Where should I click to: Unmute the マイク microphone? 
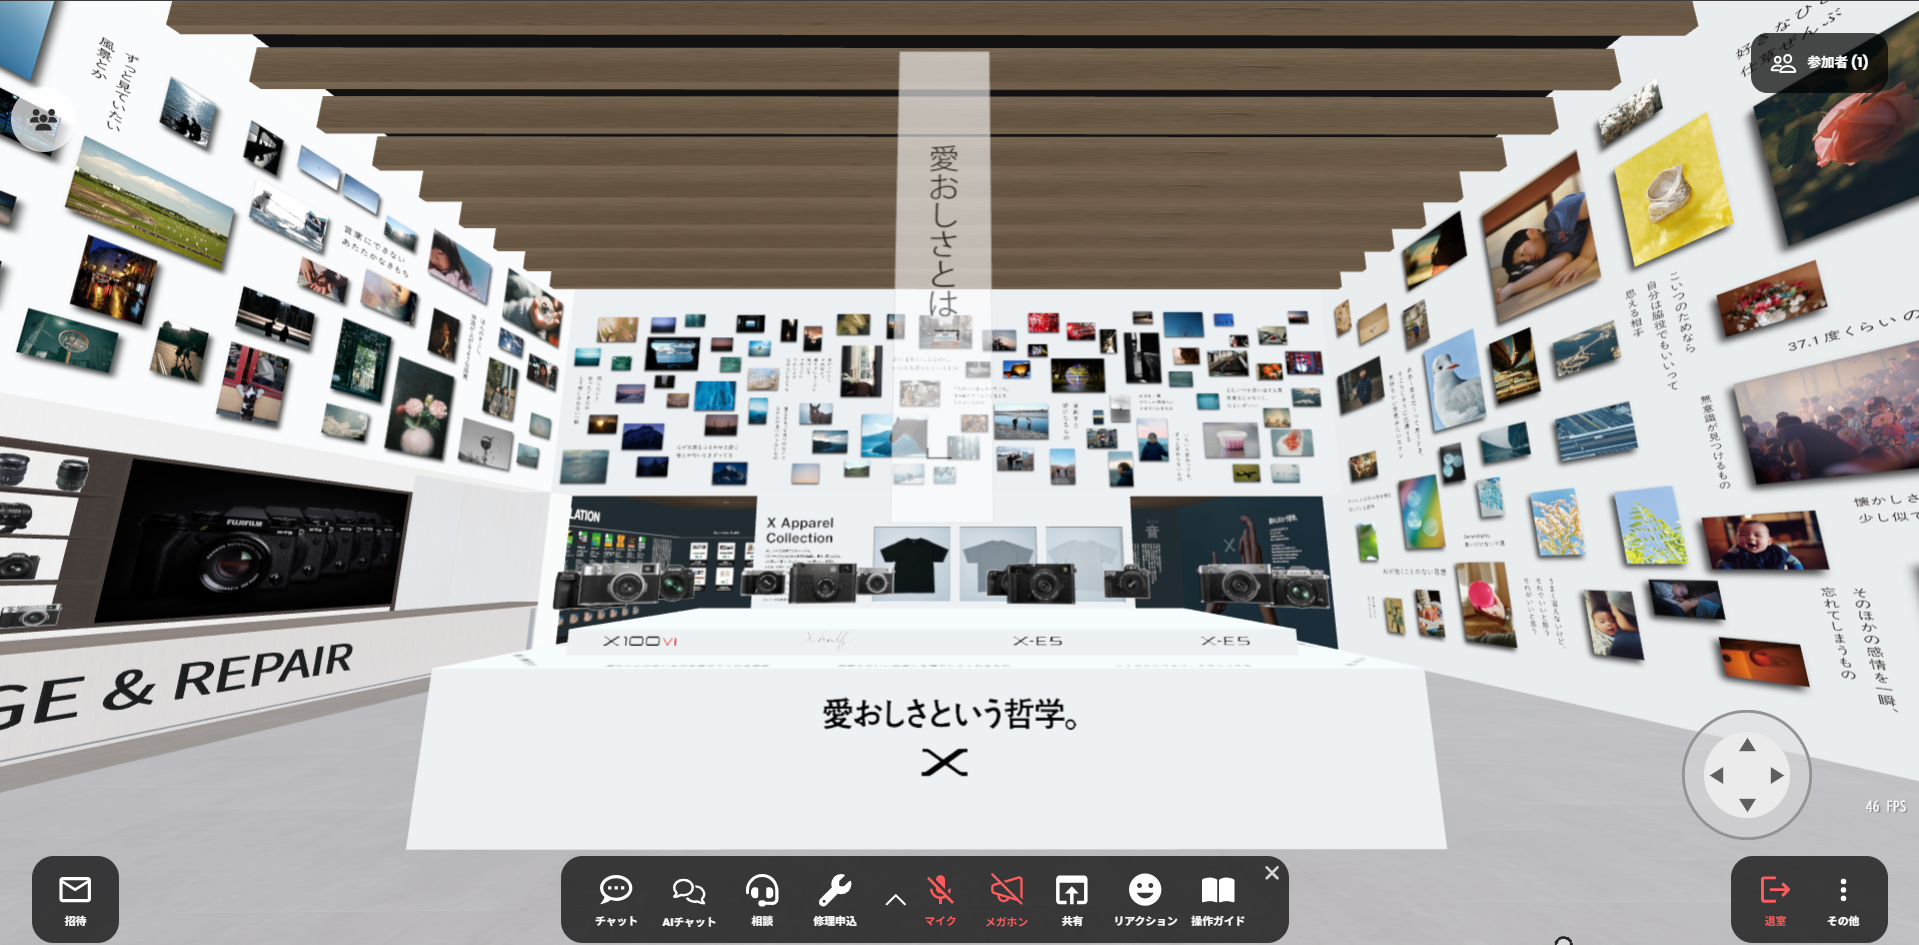point(940,900)
